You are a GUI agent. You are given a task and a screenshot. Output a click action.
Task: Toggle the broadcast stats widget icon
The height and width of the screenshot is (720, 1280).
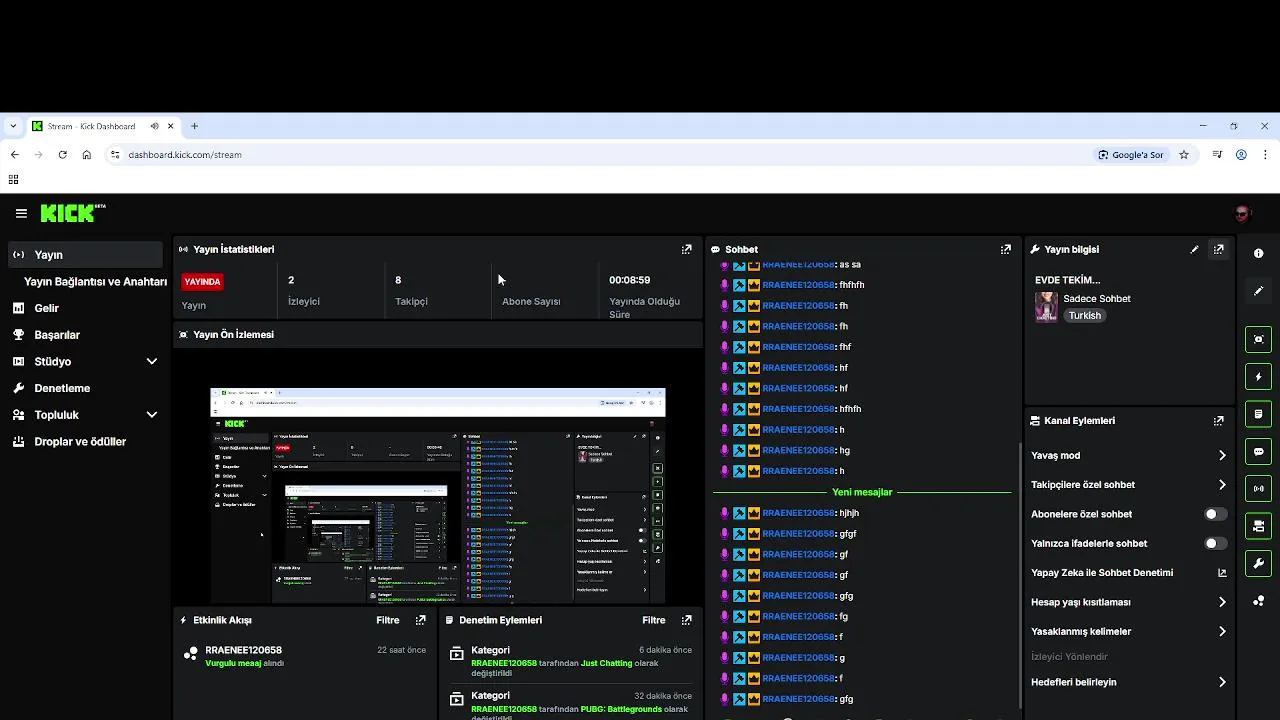tap(1258, 489)
